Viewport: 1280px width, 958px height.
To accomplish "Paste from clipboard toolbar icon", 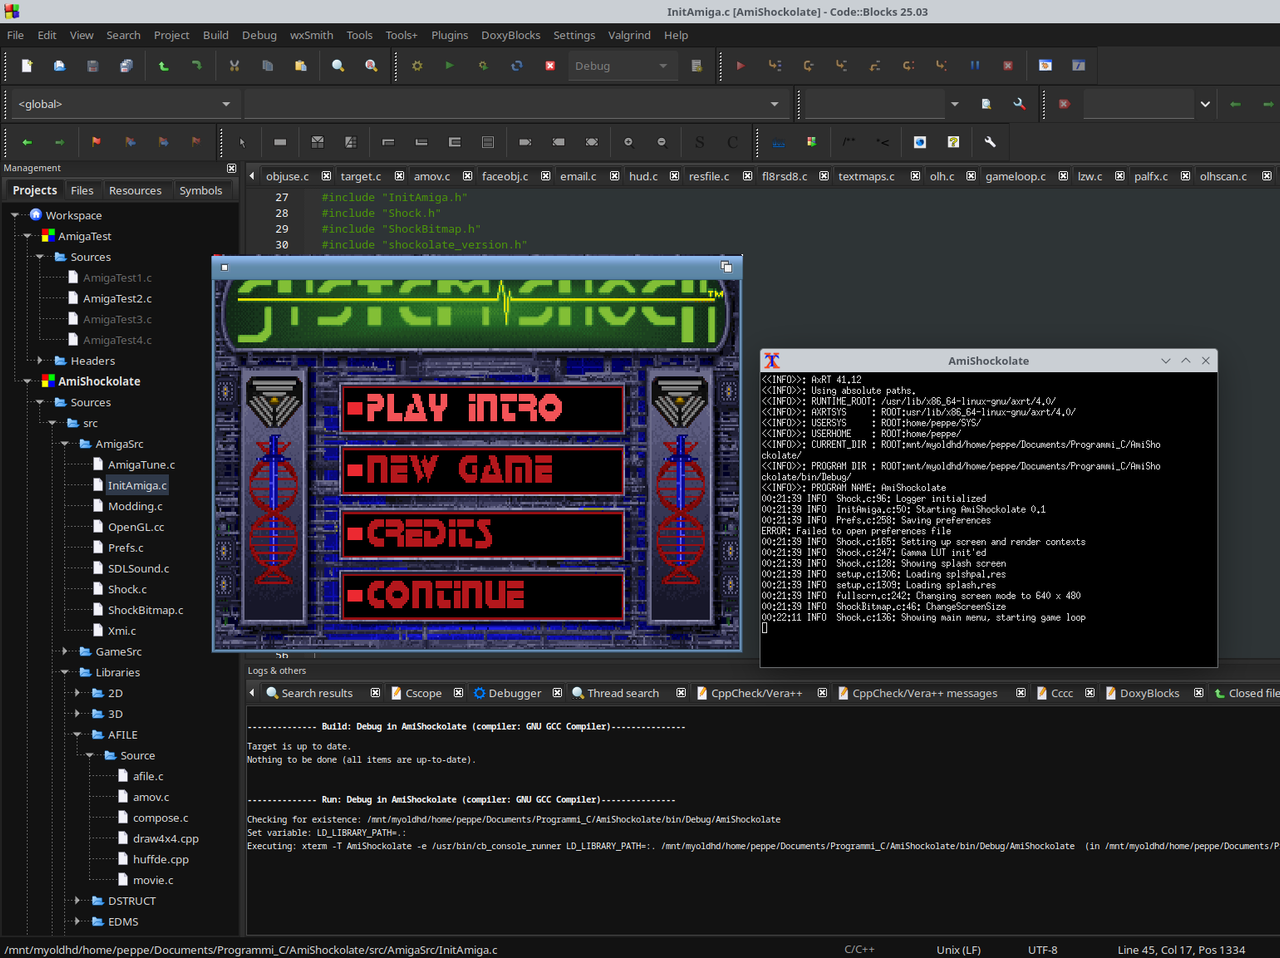I will tap(300, 66).
